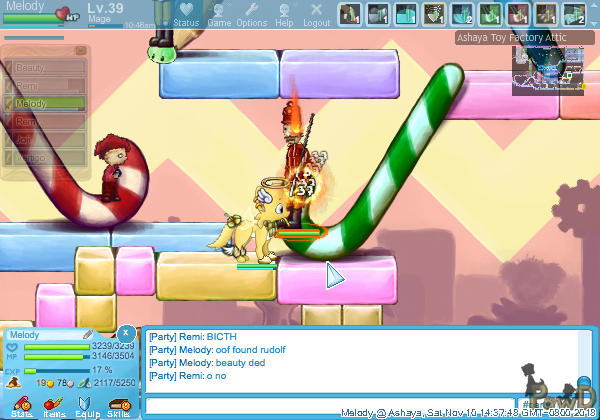This screenshot has width=600, height=420.
Task: Open the Items inventory
Action: point(53,404)
